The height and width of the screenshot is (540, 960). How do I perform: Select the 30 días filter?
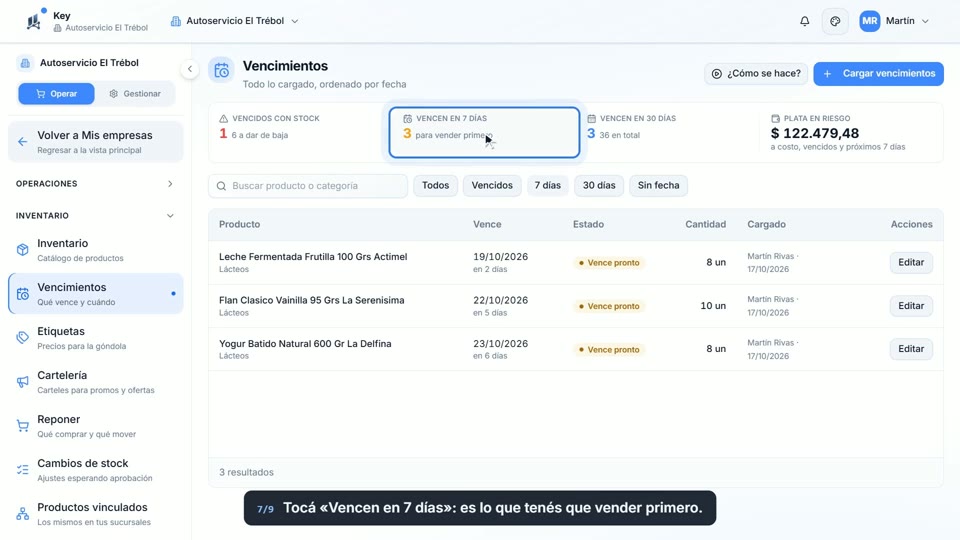click(599, 186)
